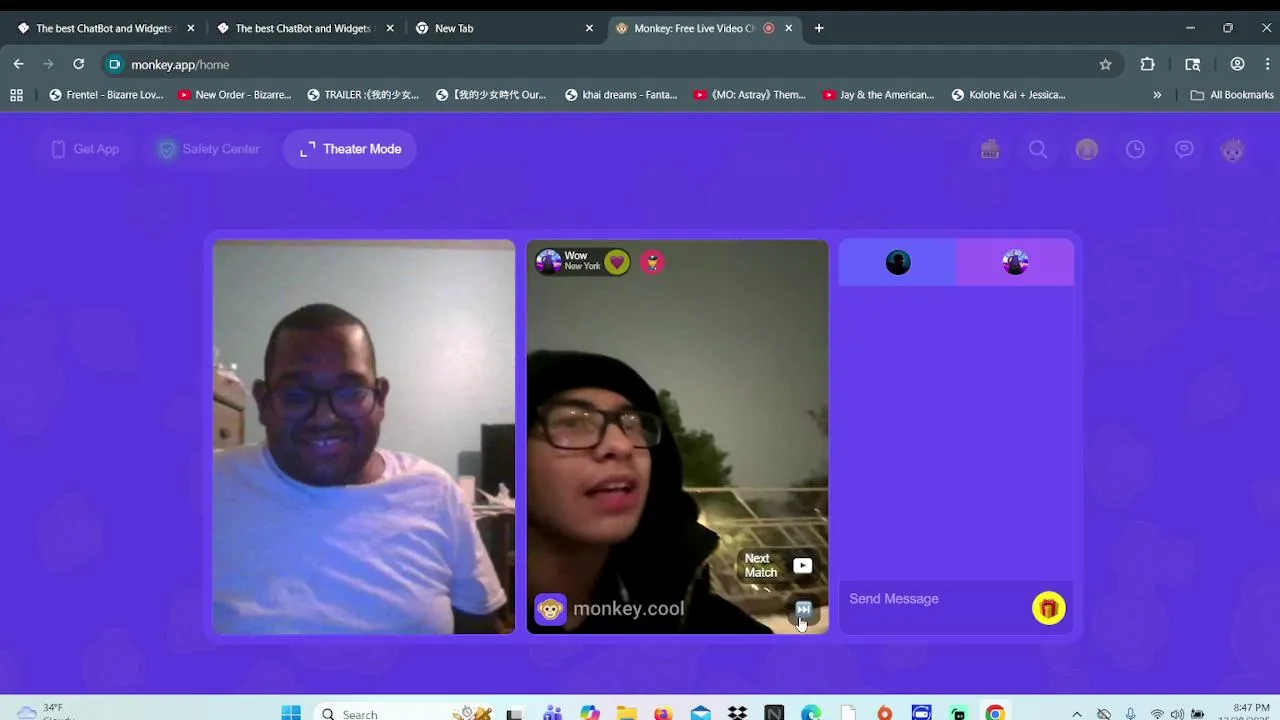Open the weather widget showing 34°F
Screen dimensions: 1280x720
tap(45, 712)
